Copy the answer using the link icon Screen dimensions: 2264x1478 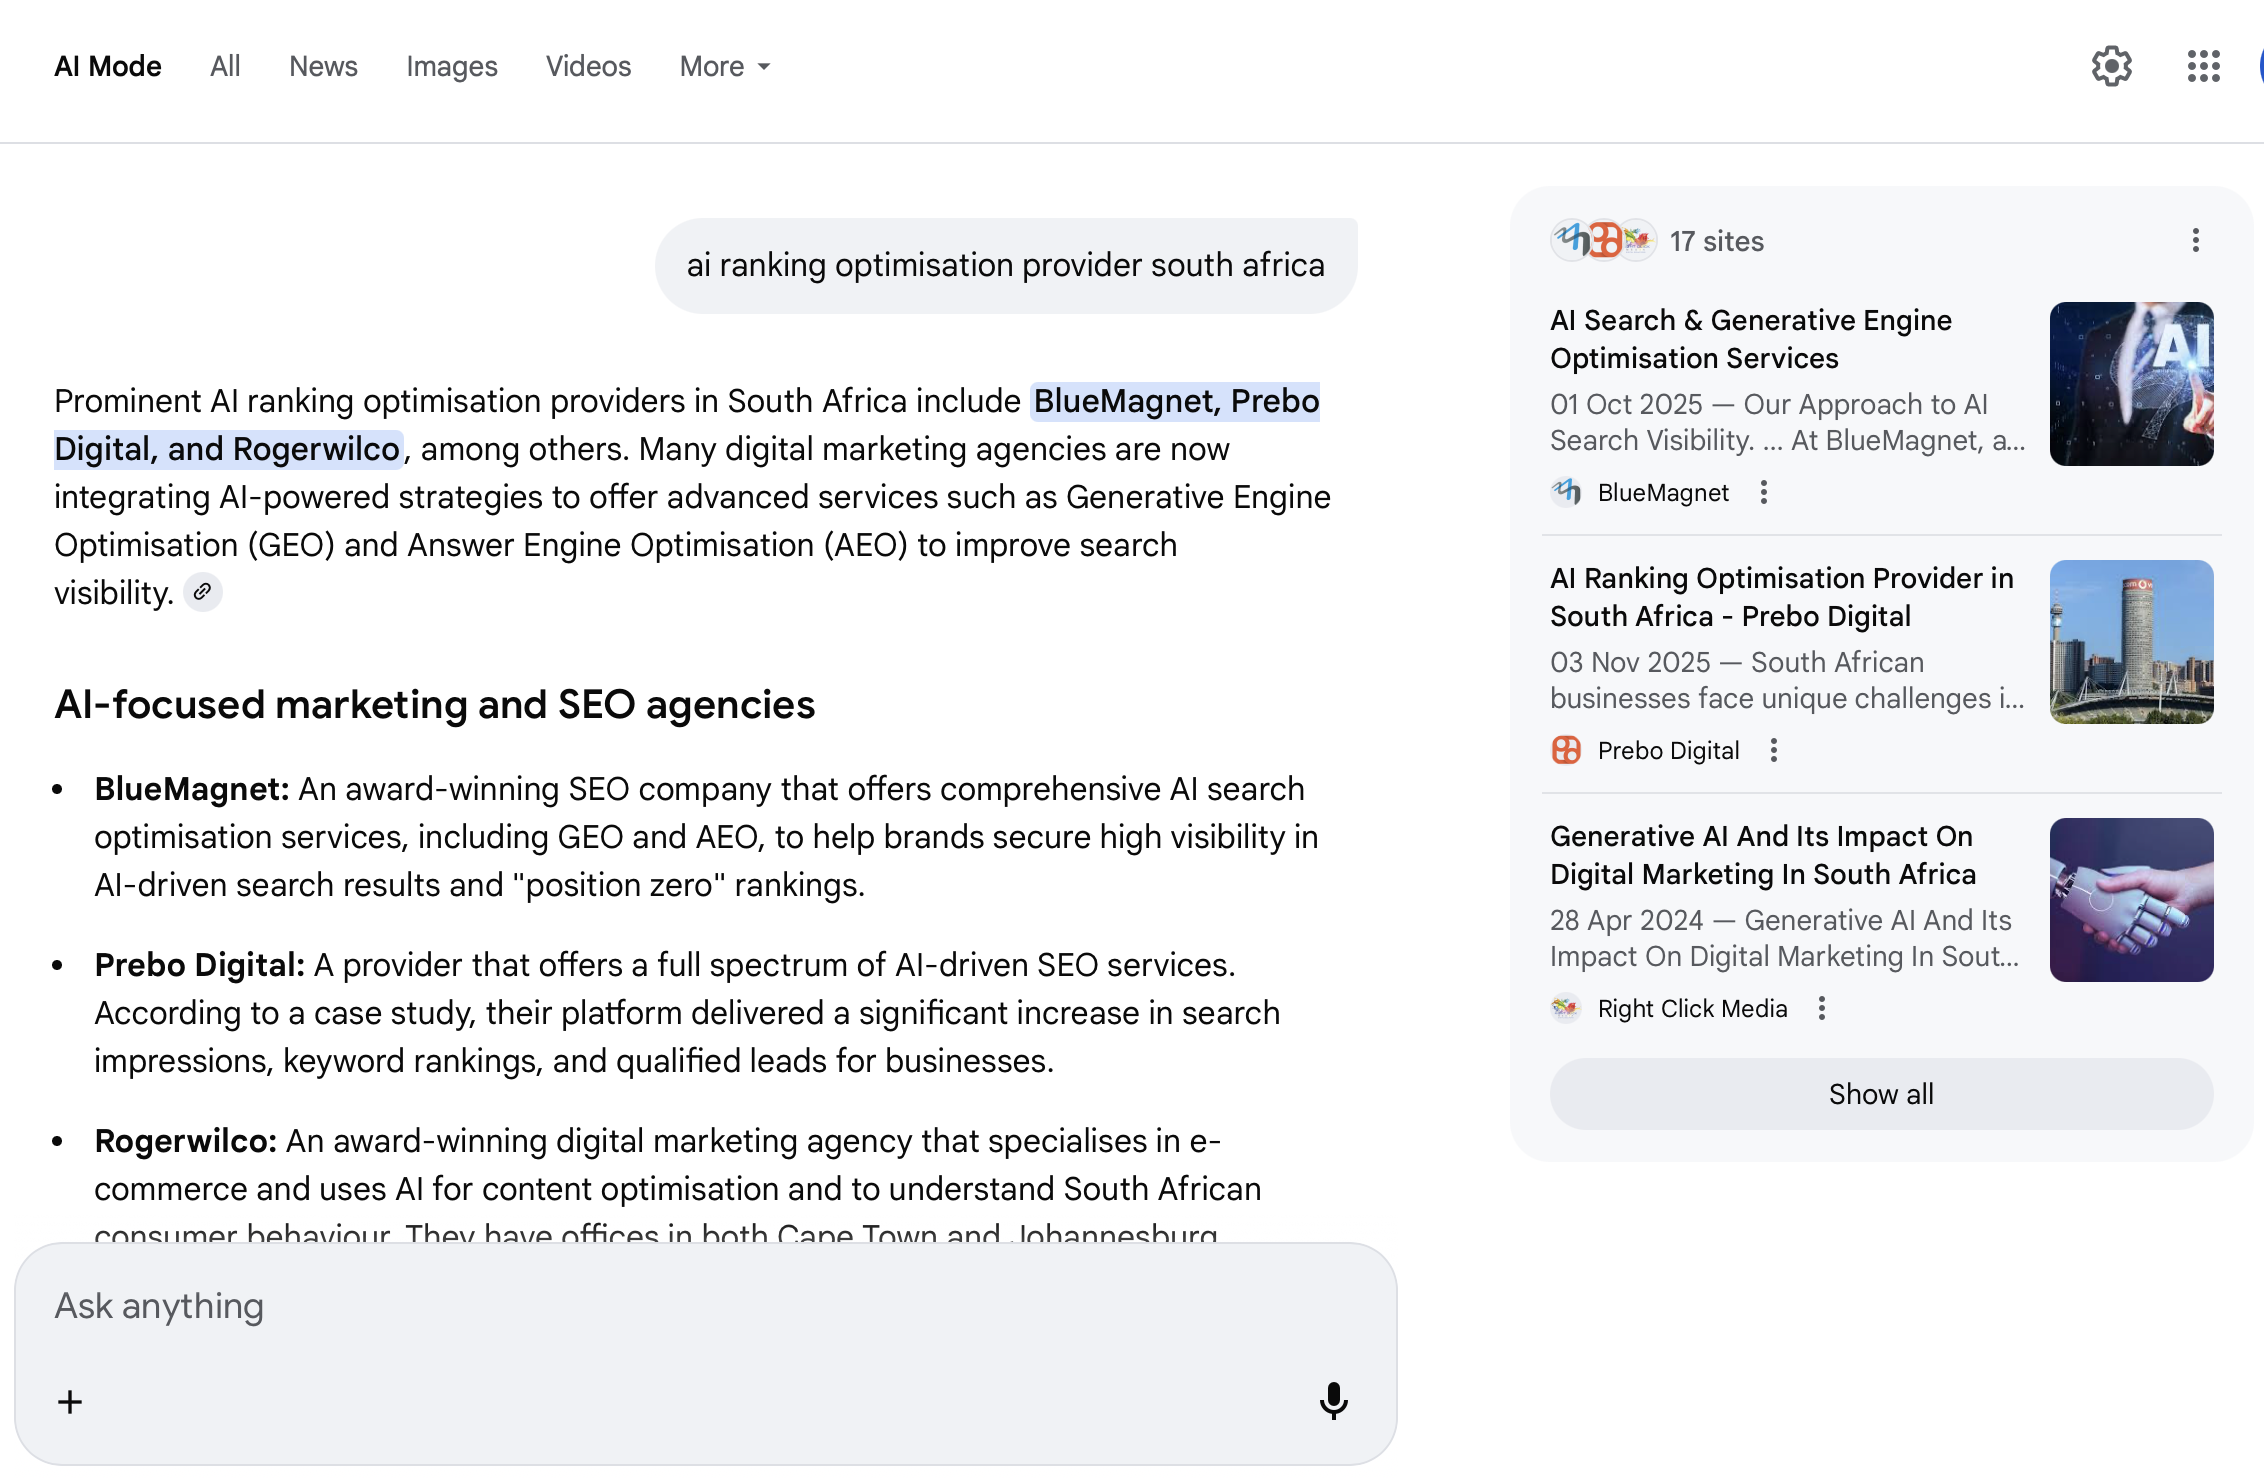point(203,591)
